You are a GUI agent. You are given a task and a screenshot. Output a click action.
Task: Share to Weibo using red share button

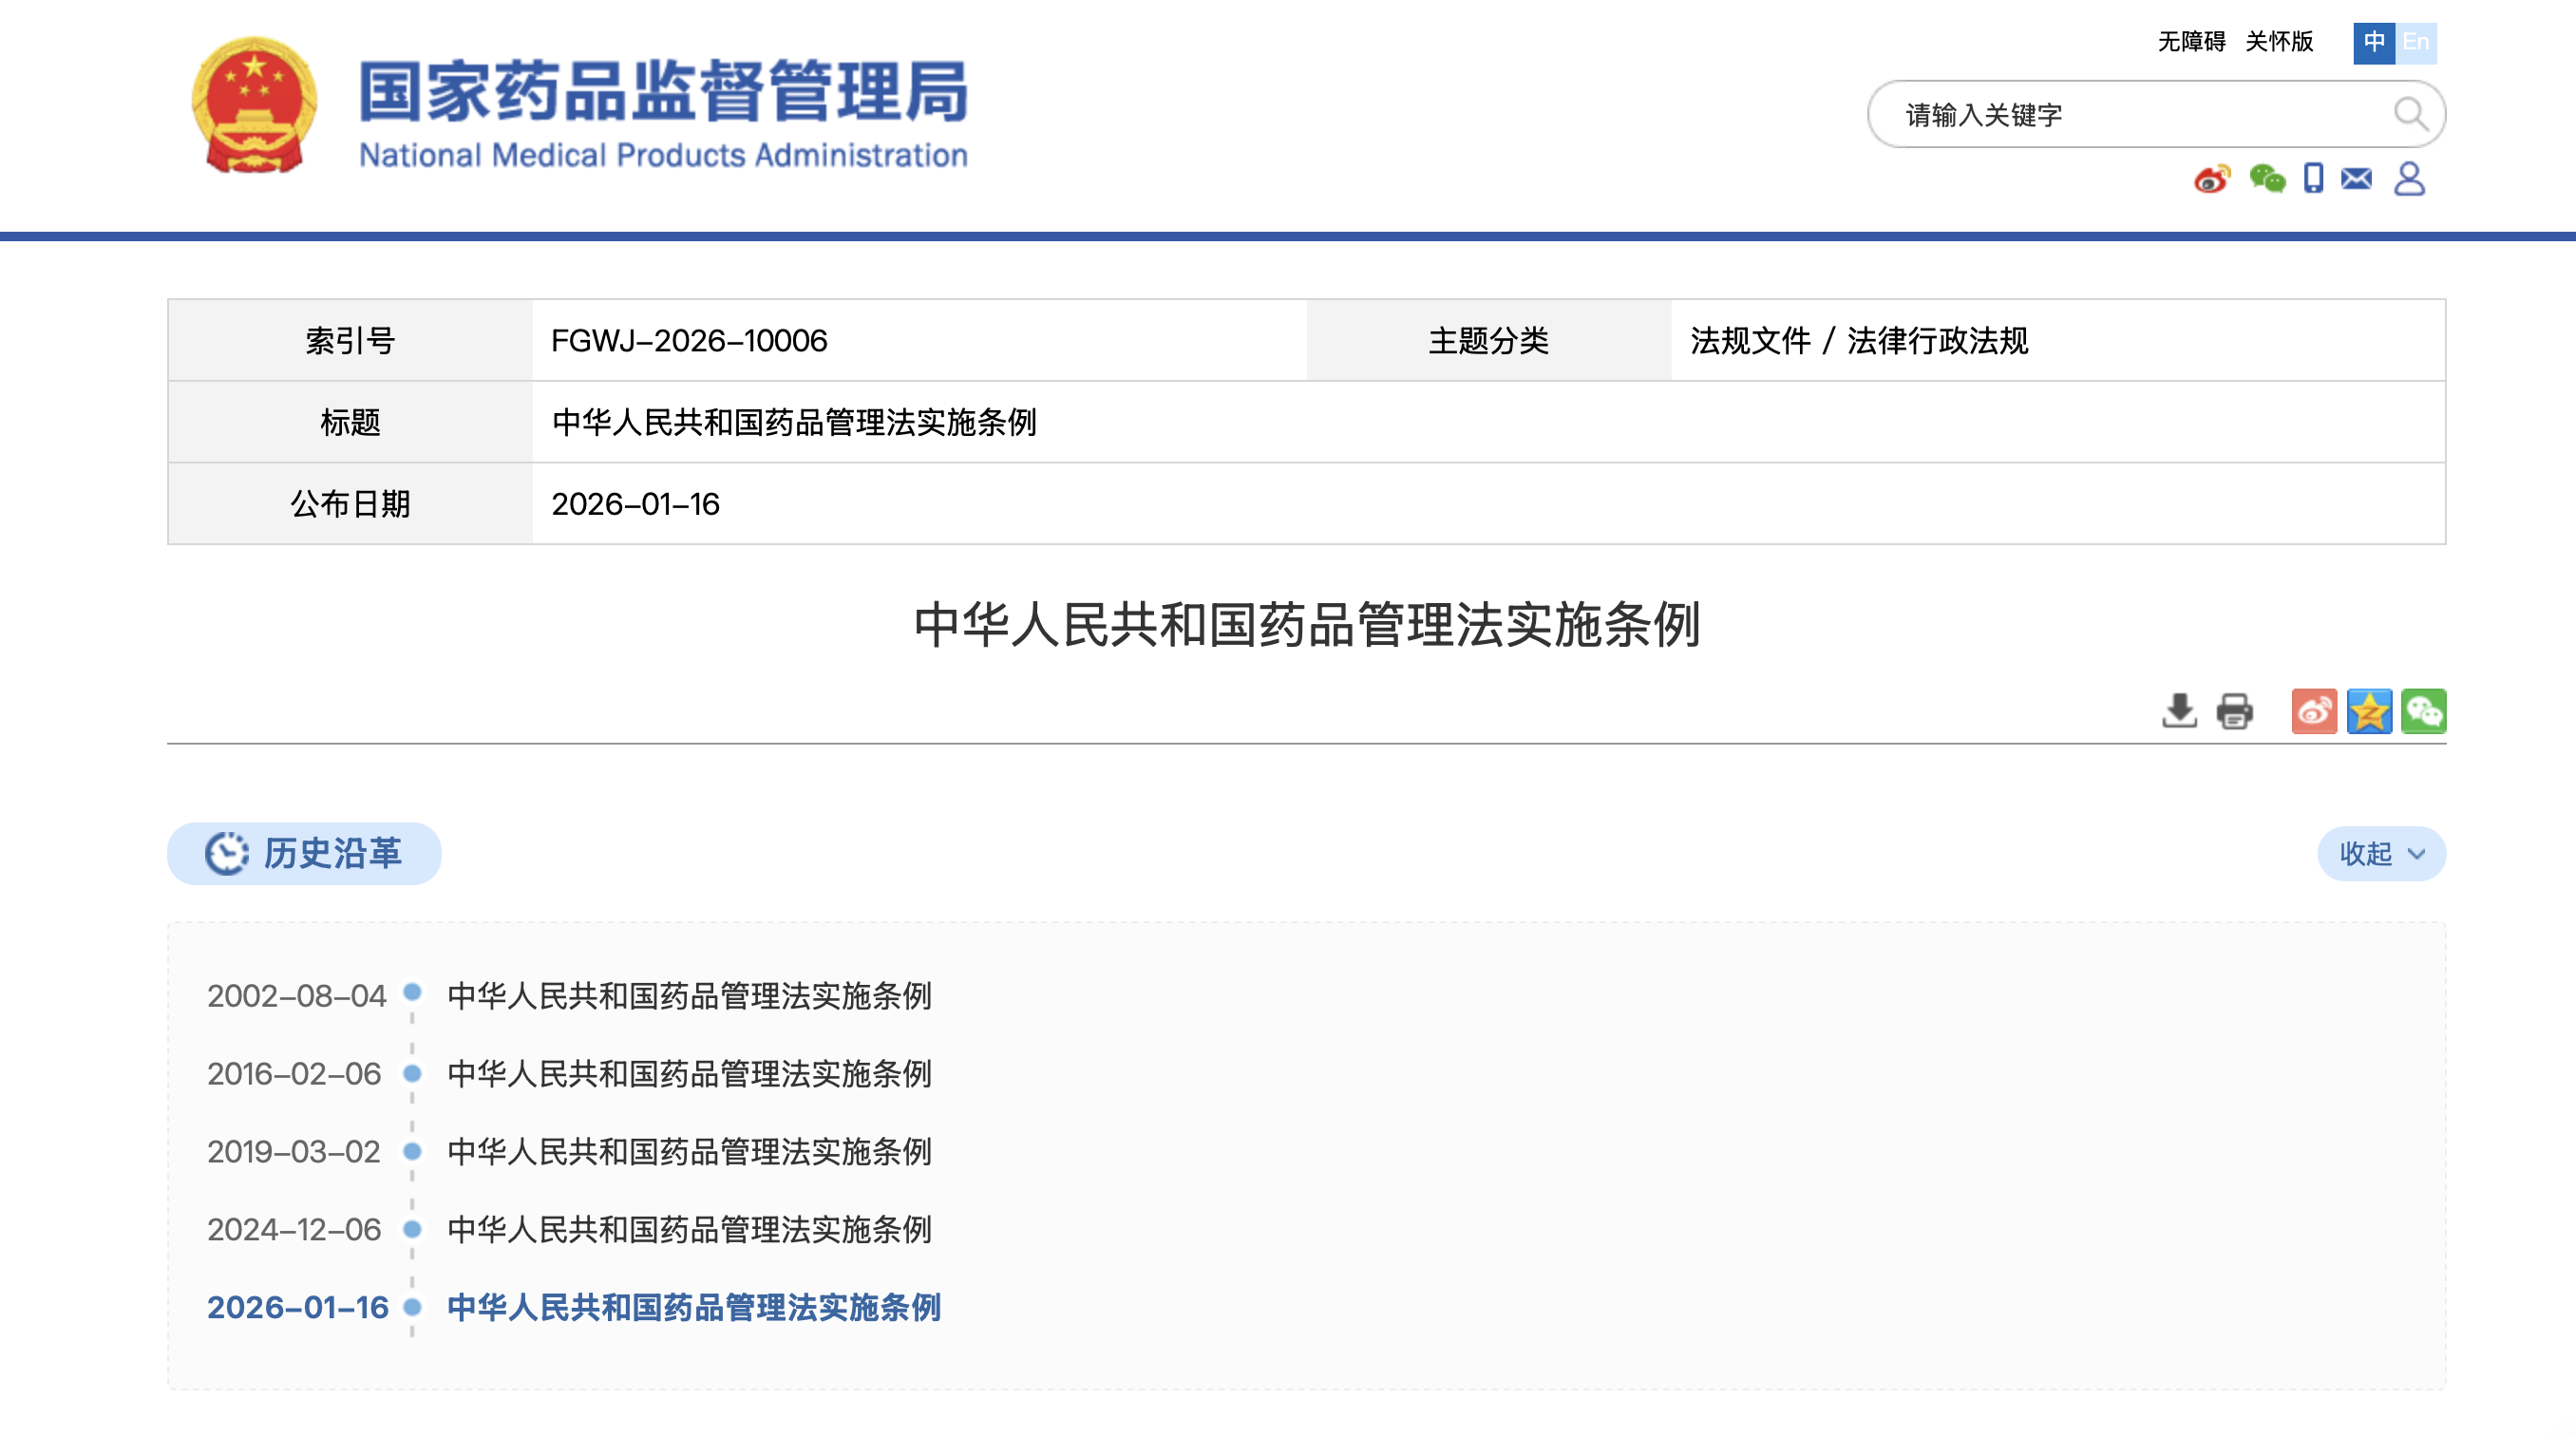click(x=2314, y=711)
